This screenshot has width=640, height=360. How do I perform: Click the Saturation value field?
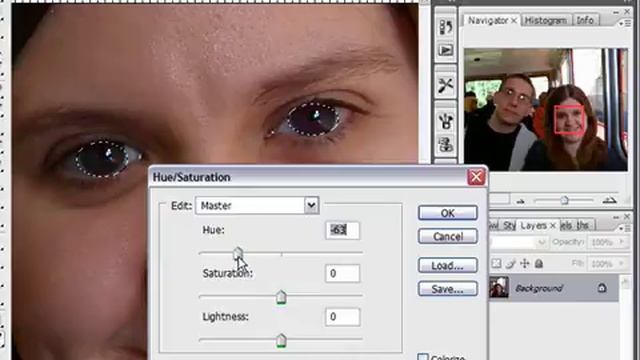[342, 273]
